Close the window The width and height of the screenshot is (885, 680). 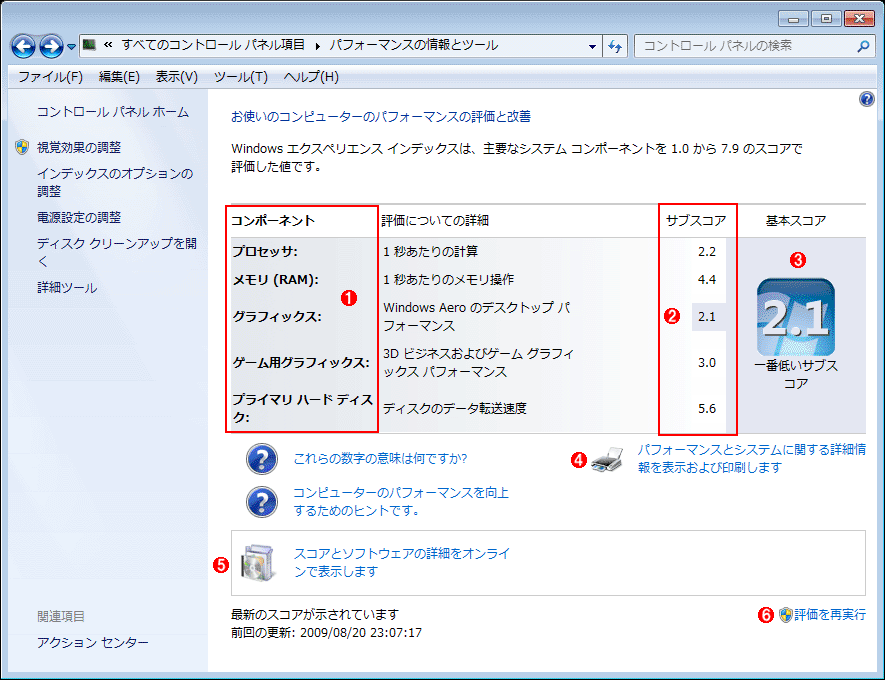[x=859, y=19]
